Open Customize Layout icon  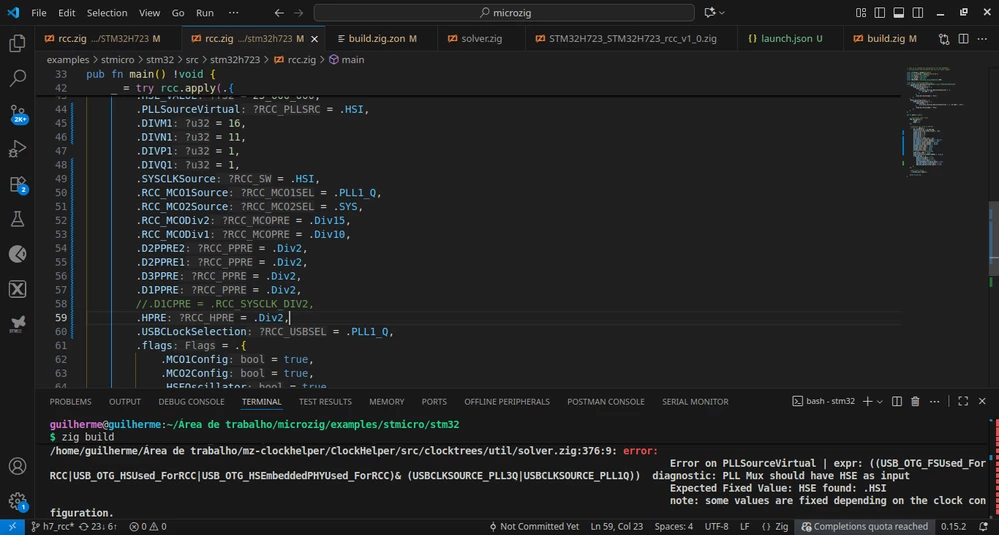tap(861, 13)
